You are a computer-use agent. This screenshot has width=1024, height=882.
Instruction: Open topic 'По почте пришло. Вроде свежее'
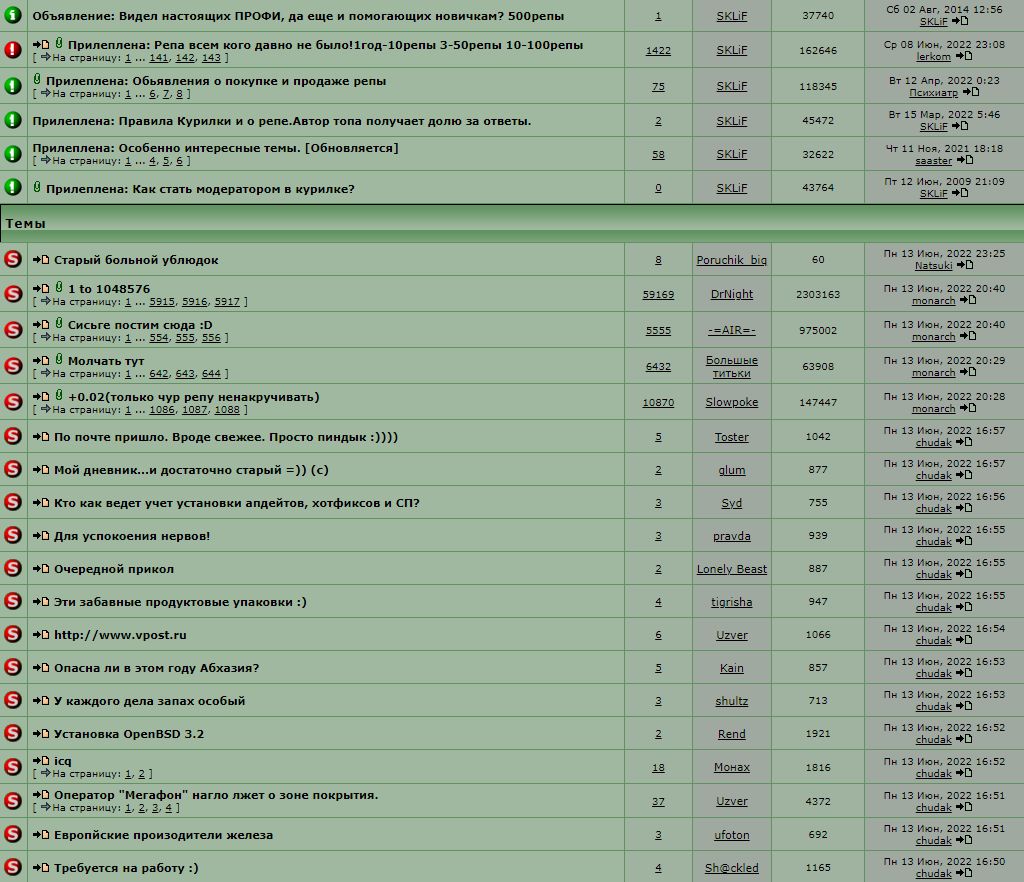(226, 437)
